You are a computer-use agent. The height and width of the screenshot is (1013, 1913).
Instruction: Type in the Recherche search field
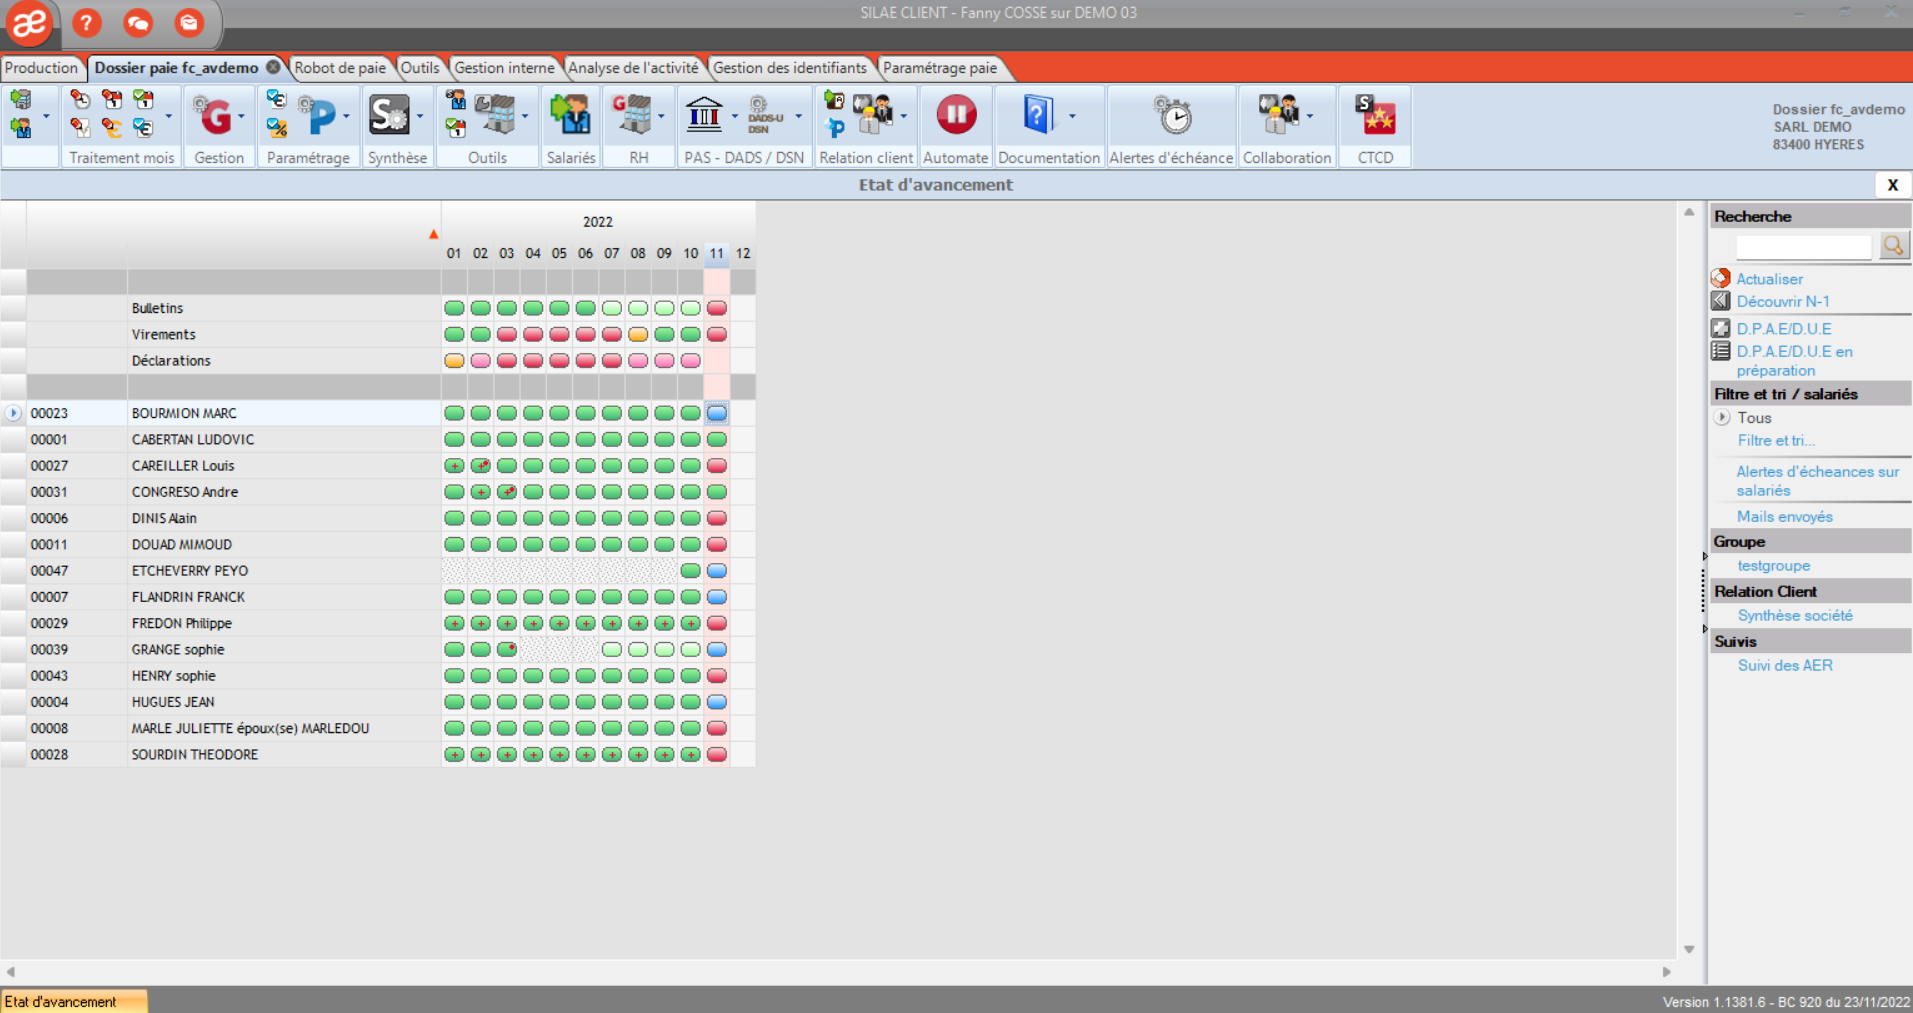click(1803, 246)
